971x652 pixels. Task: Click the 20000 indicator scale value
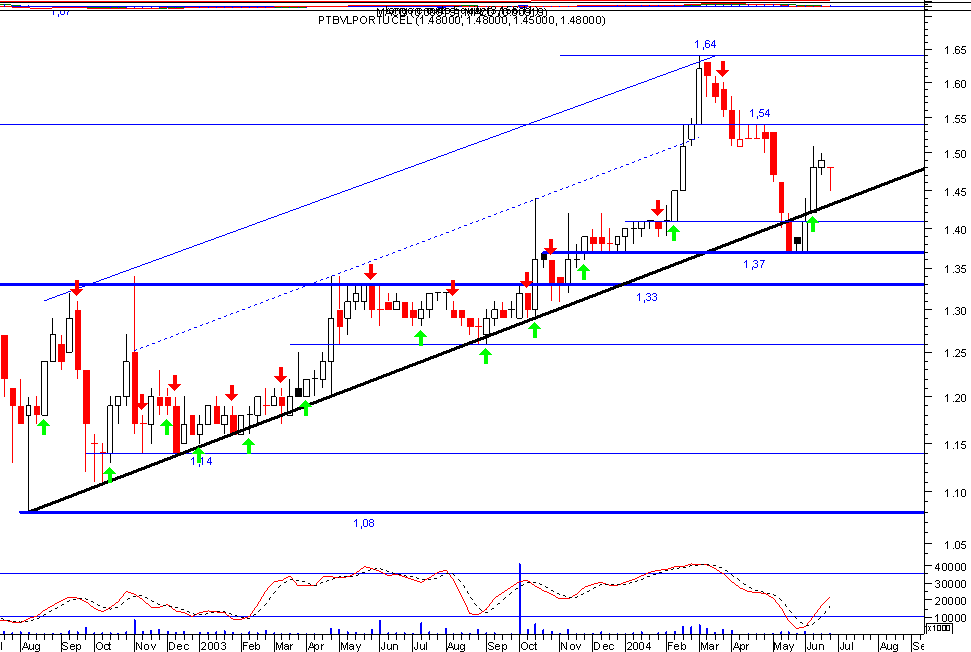[952, 601]
